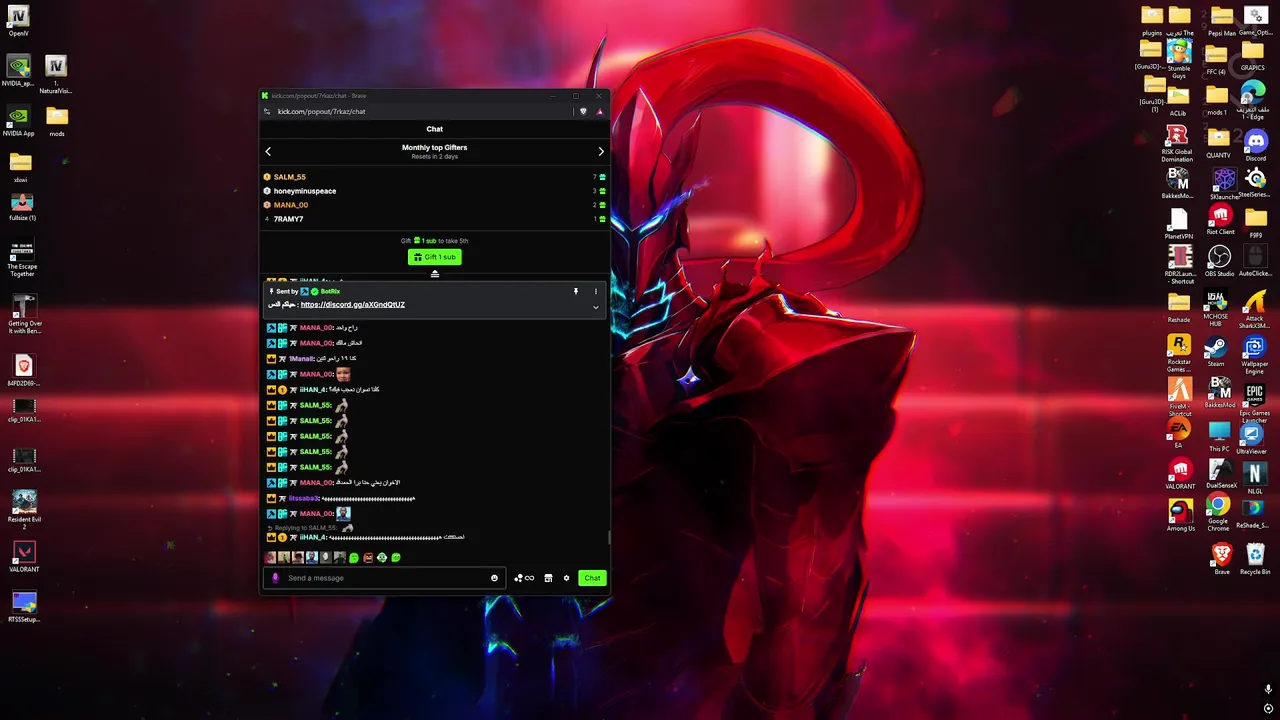Image resolution: width=1280 pixels, height=720 pixels.
Task: Open the RTSSSetup desktop icon
Action: 24,607
